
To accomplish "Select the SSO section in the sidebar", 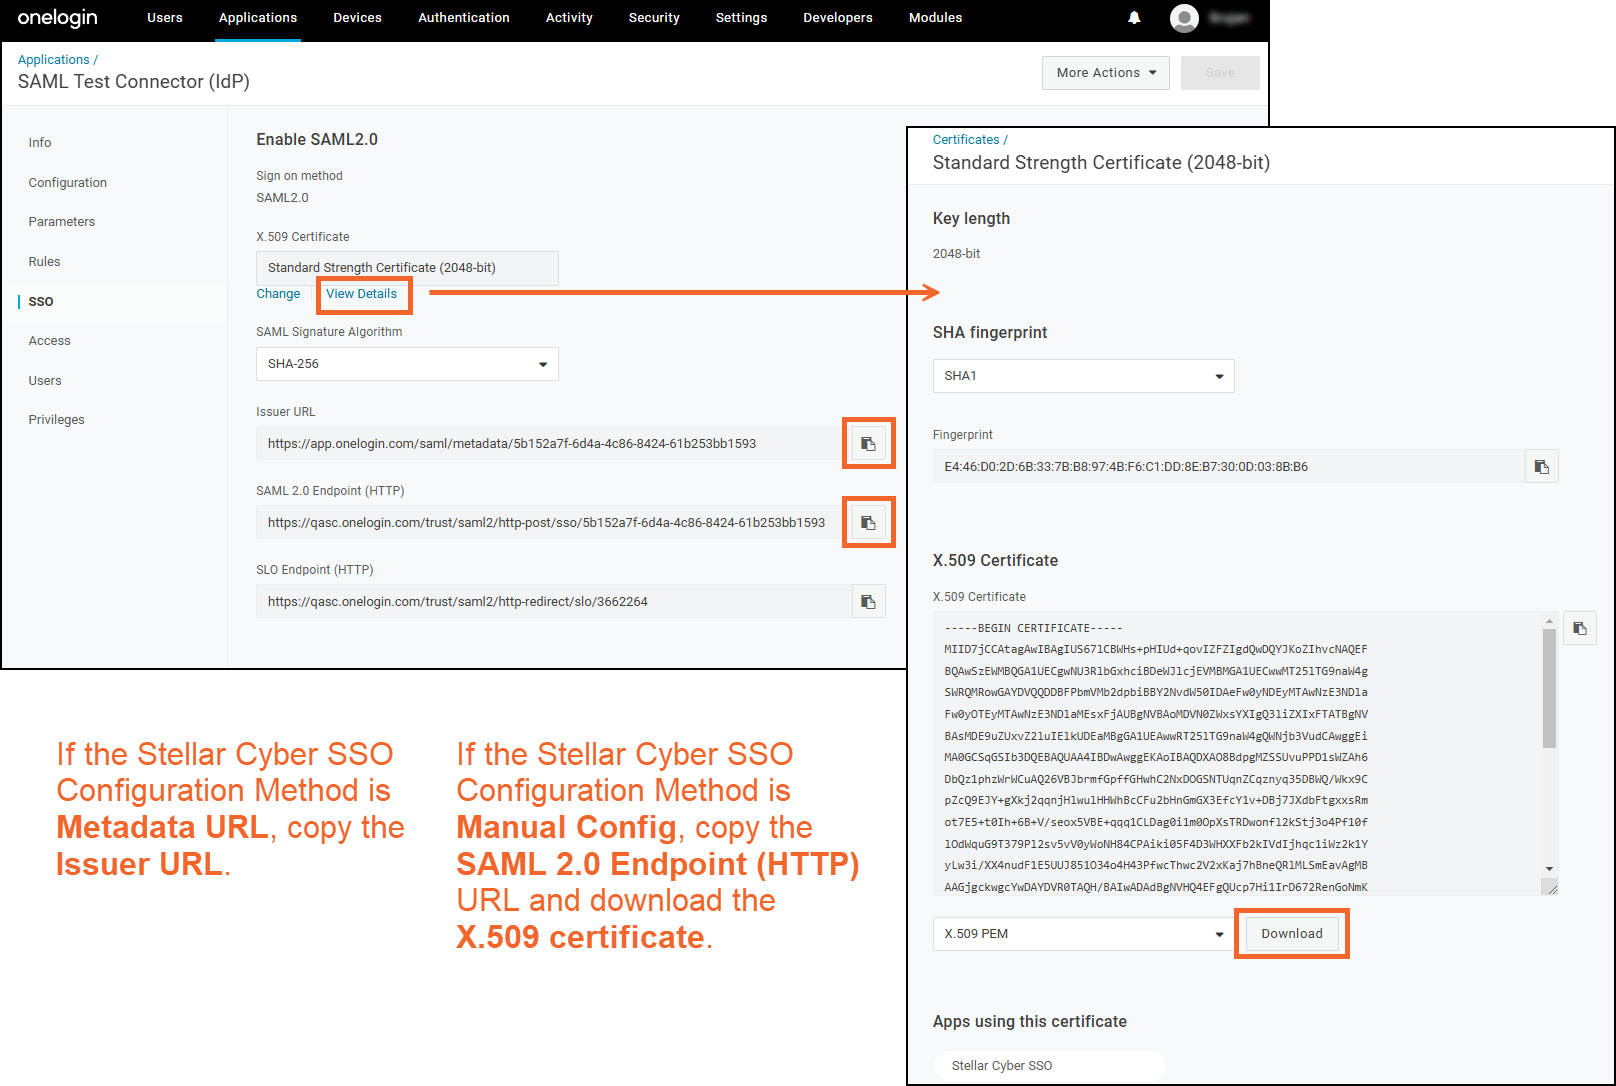I will tap(40, 301).
